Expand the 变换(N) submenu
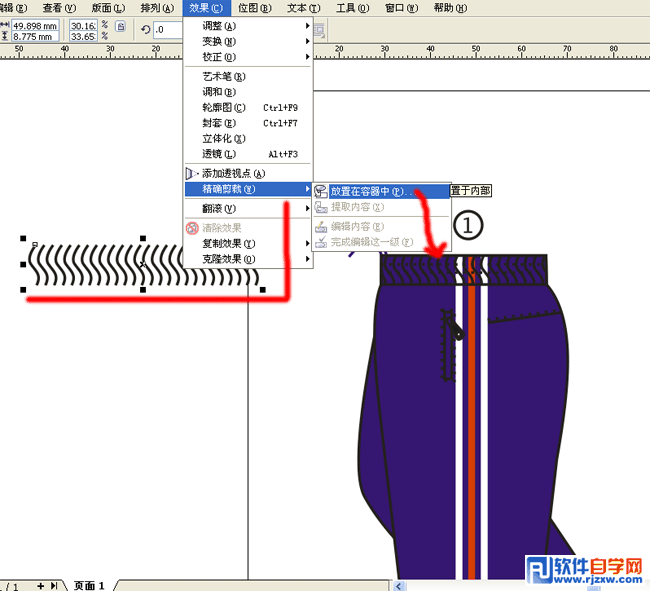The width and height of the screenshot is (650, 591). [248, 41]
